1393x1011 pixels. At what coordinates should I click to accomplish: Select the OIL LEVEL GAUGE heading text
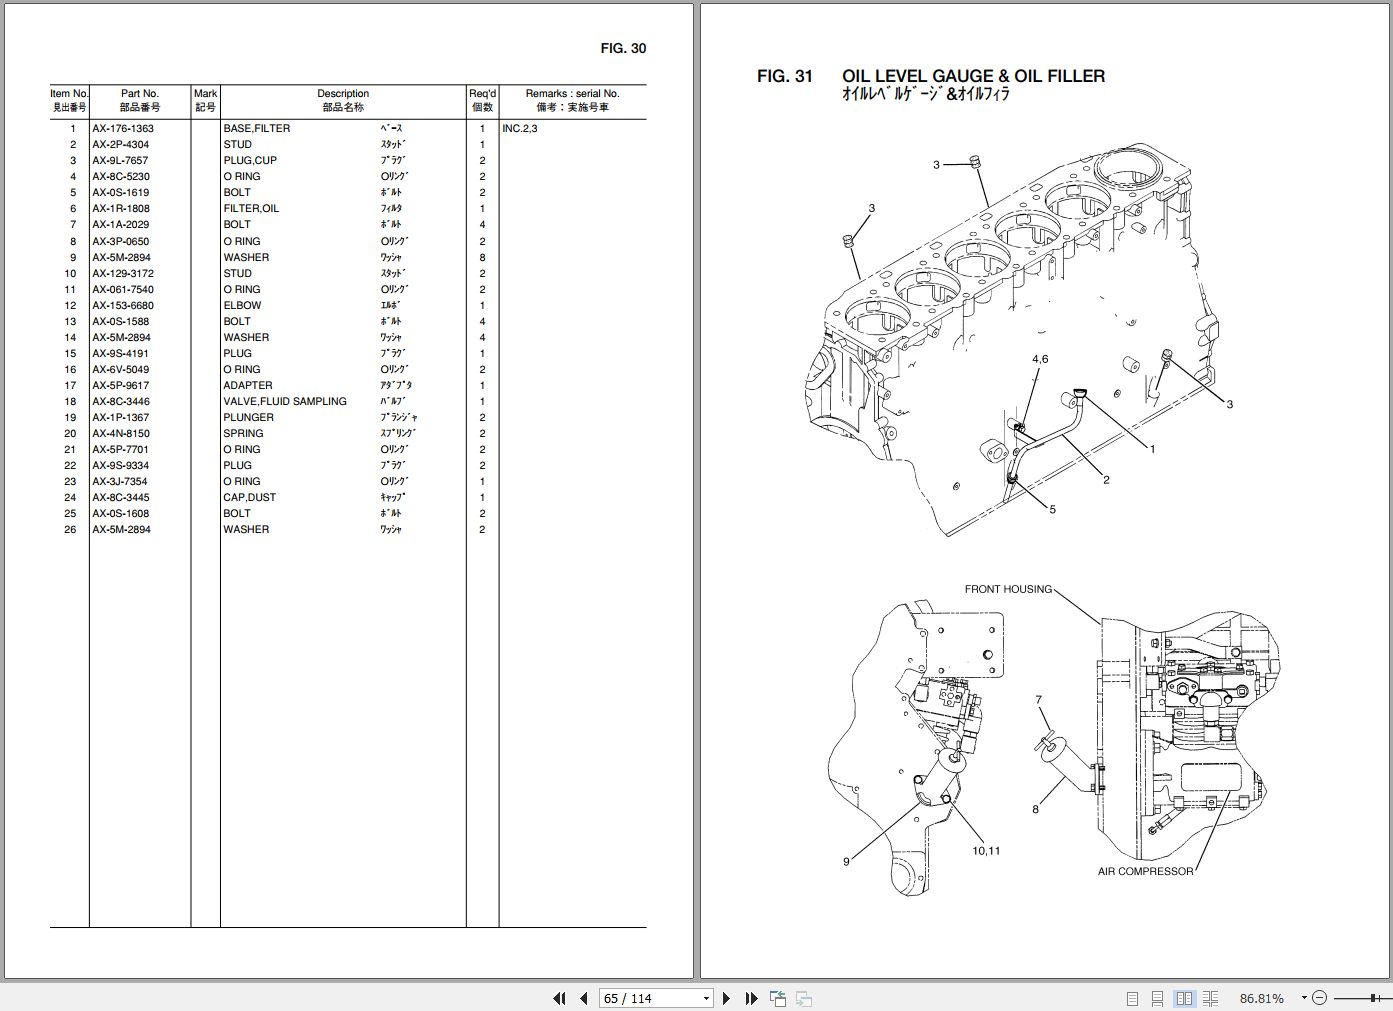(x=973, y=75)
